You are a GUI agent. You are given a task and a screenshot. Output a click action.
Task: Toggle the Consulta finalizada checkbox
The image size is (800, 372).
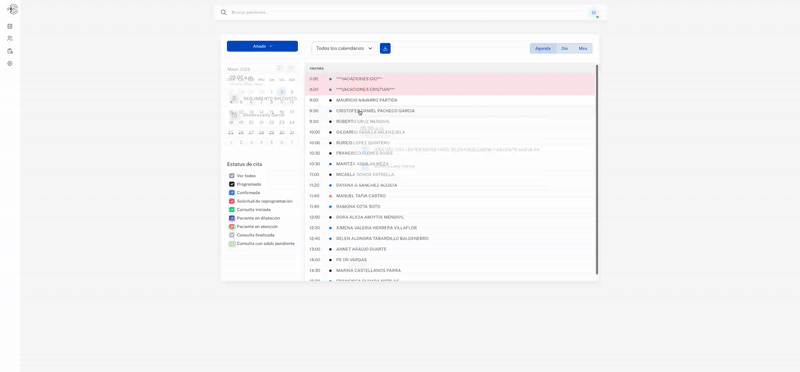232,235
